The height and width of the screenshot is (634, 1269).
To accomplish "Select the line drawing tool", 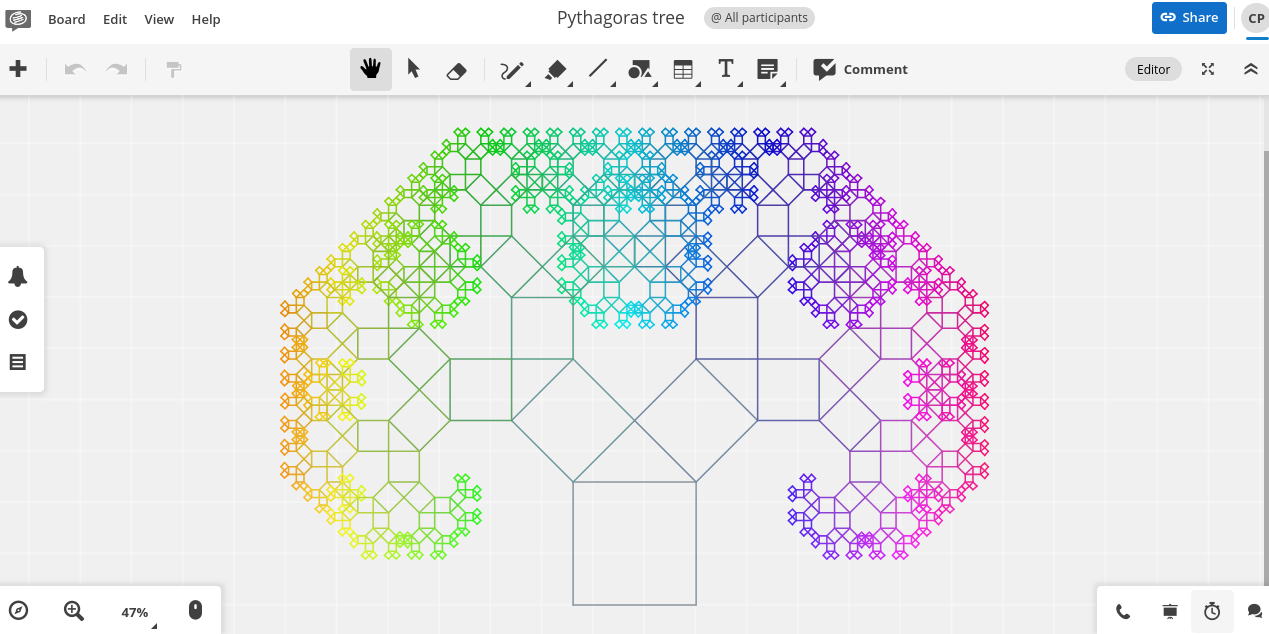I will tap(598, 69).
